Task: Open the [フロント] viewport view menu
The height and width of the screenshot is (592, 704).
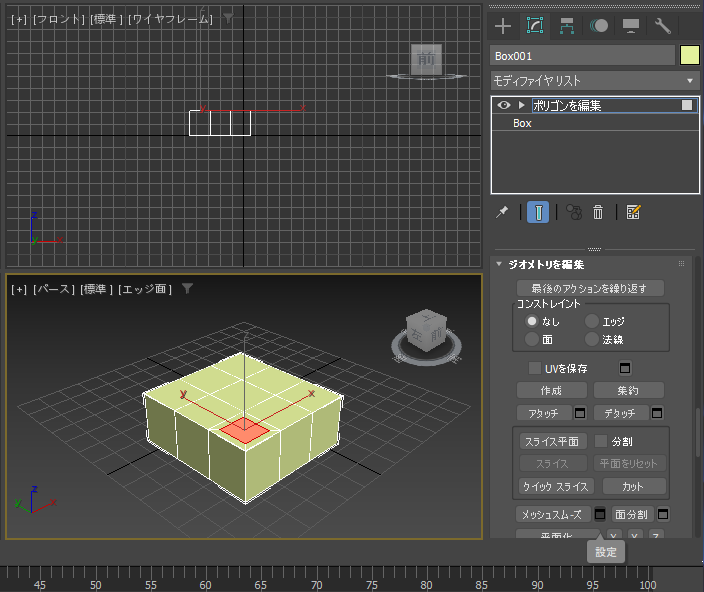Action: pos(59,19)
